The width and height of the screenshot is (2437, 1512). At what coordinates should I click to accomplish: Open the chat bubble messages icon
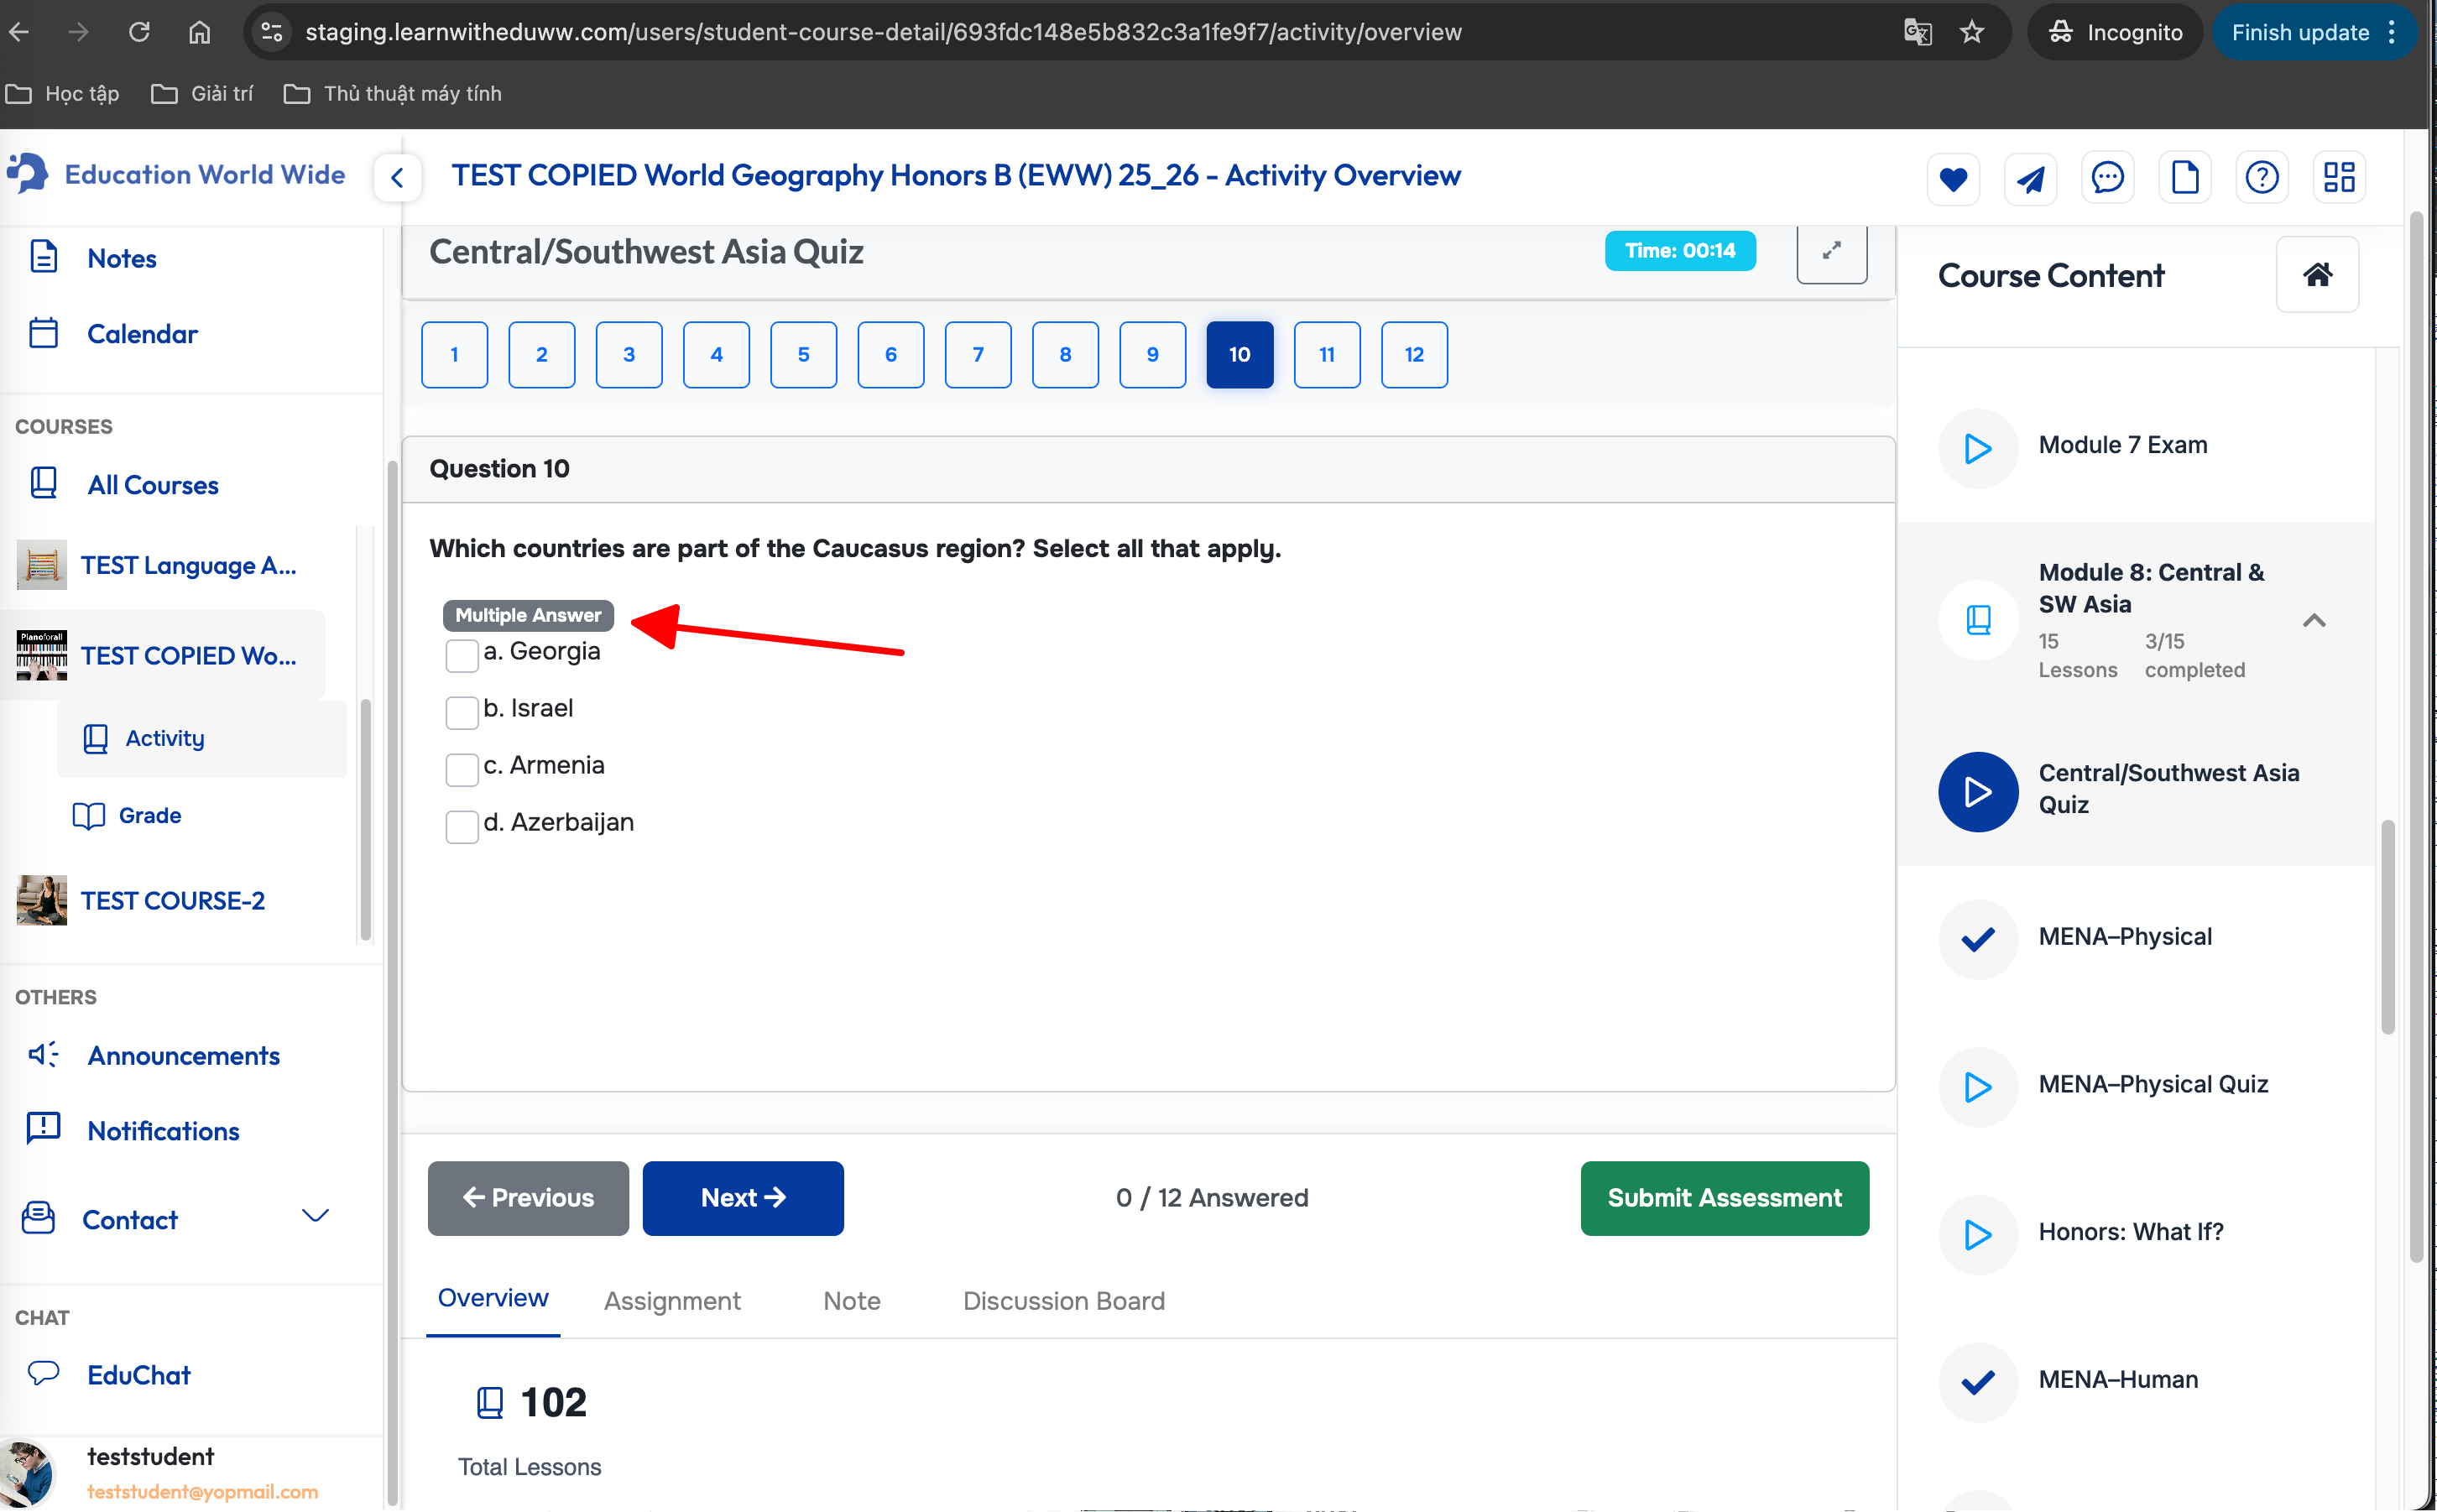2106,179
